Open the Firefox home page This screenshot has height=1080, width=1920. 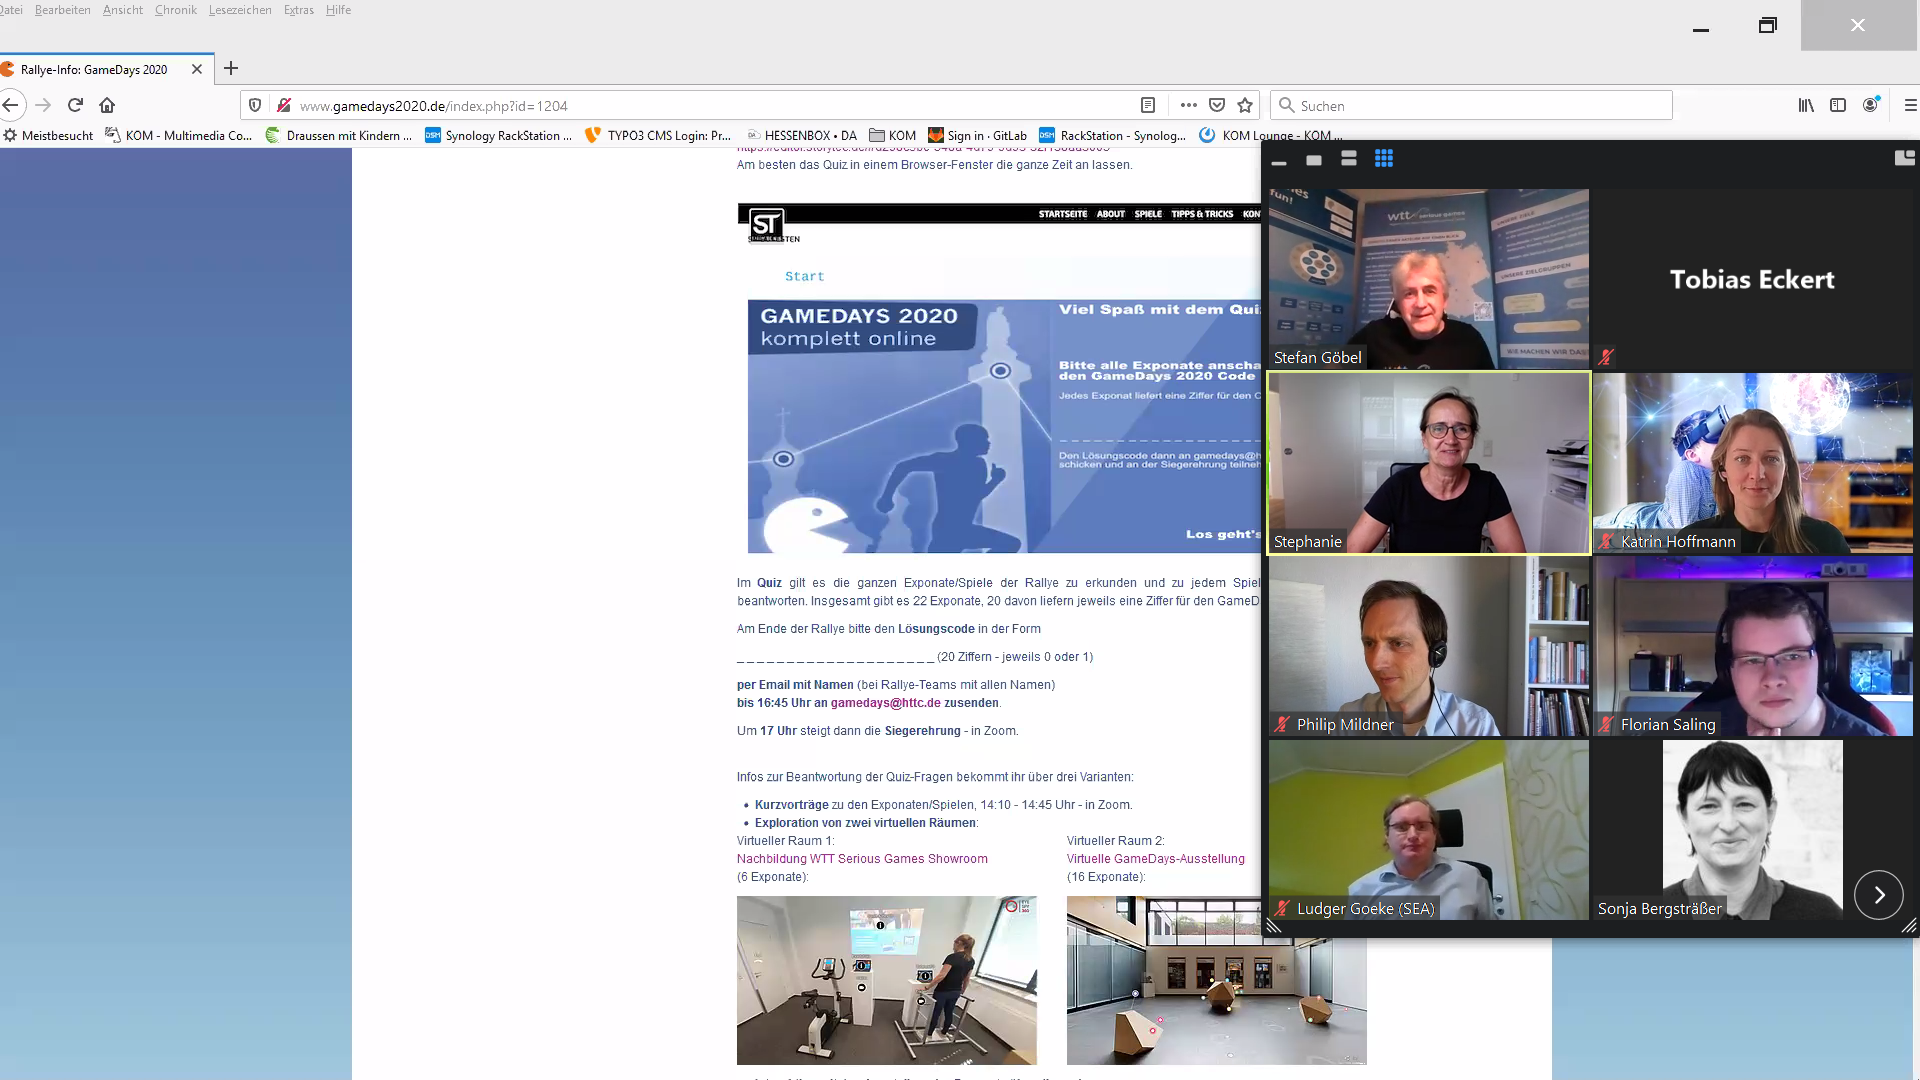coord(107,105)
